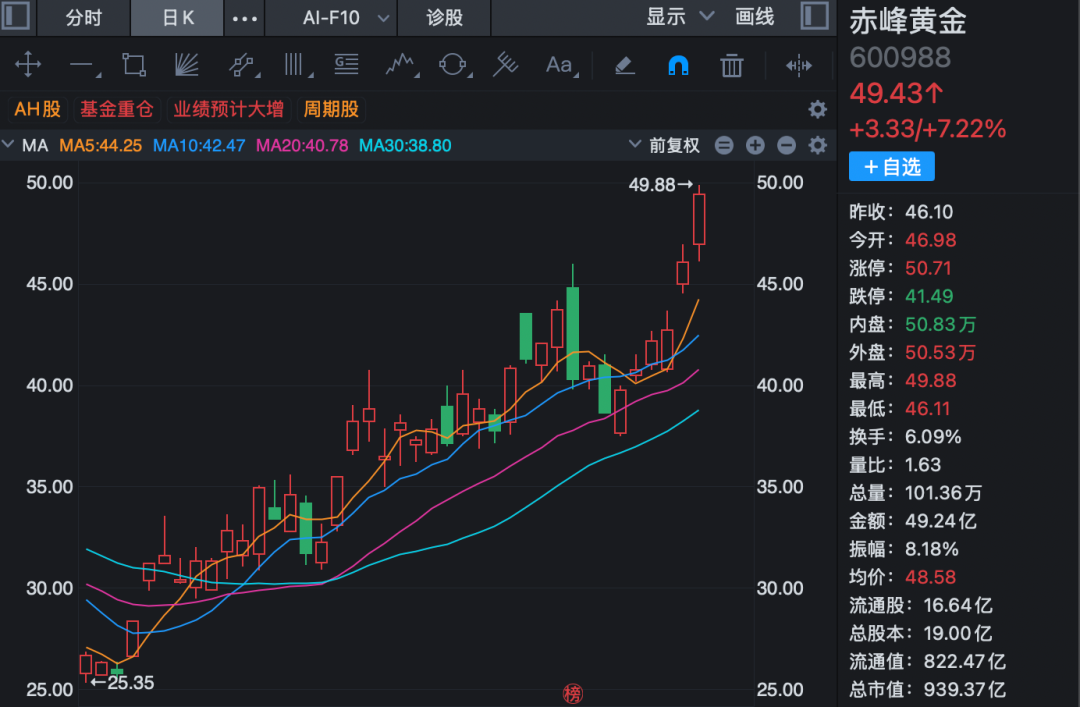Click the 涨停 value 50.71
Viewport: 1080px width, 707px height.
pyautogui.click(x=928, y=268)
